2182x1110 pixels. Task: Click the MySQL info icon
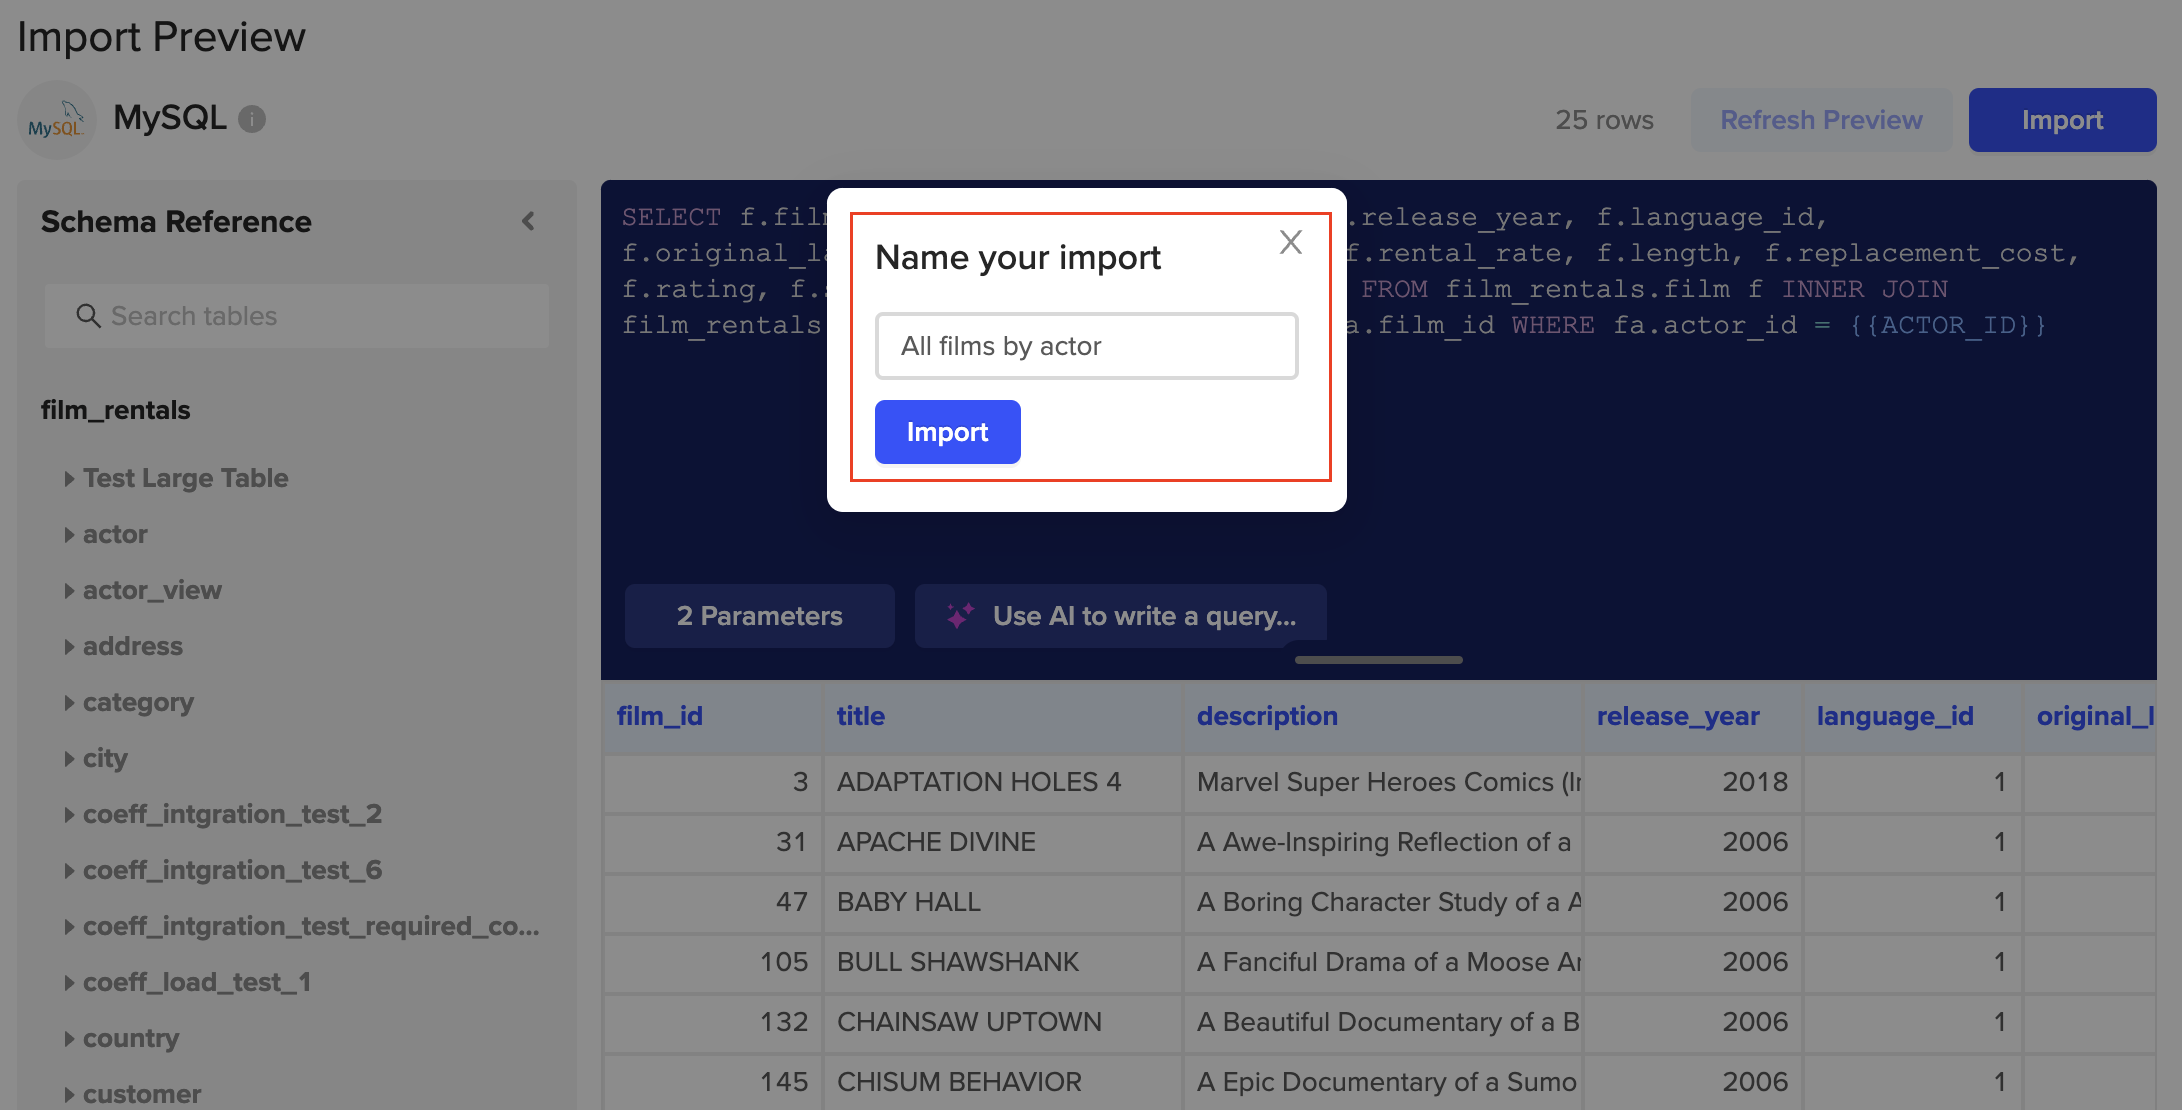pyautogui.click(x=252, y=119)
